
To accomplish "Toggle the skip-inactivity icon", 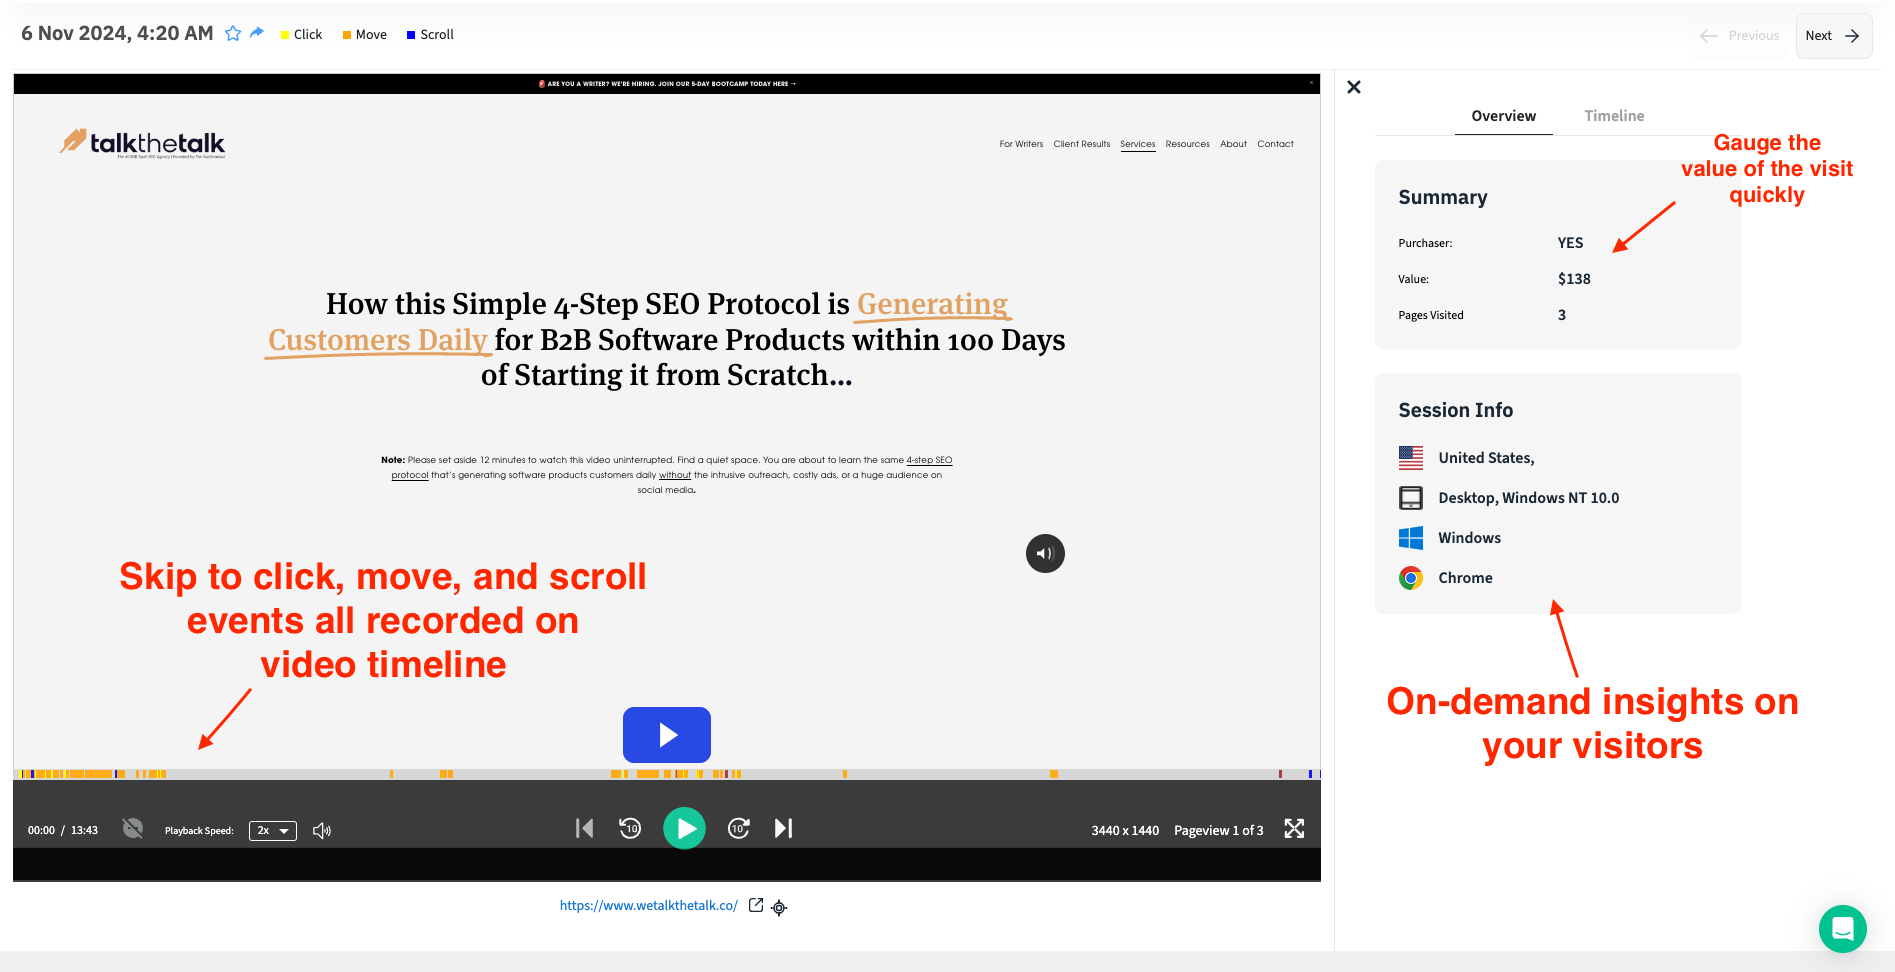I will coord(133,828).
